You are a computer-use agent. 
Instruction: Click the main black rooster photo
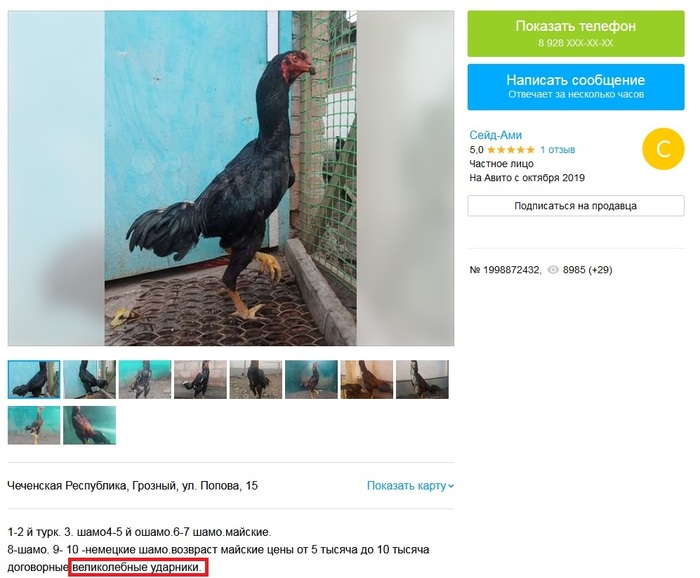231,178
